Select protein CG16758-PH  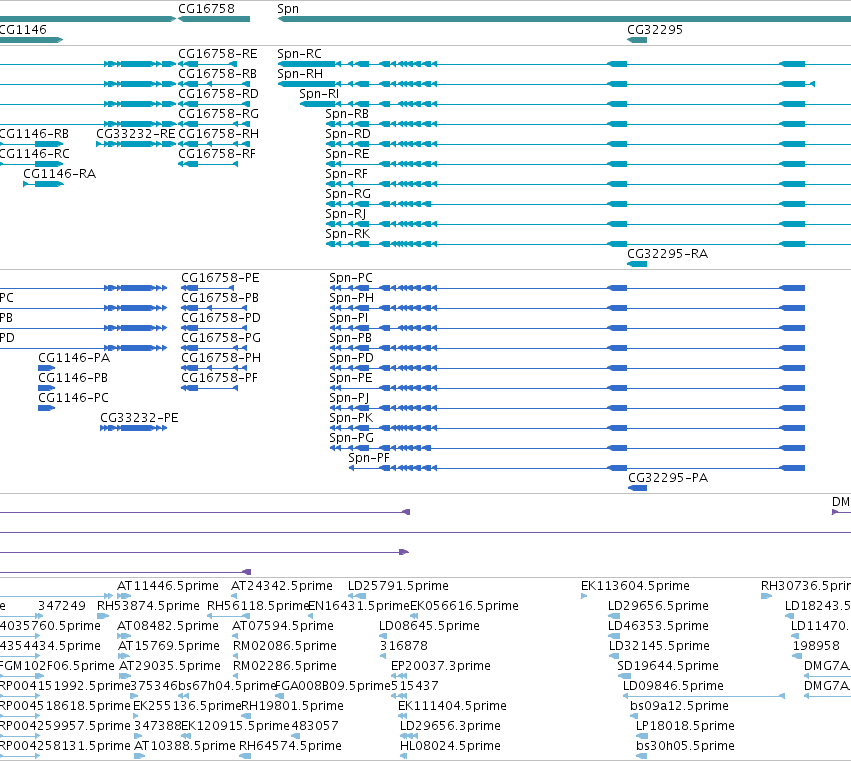click(220, 358)
